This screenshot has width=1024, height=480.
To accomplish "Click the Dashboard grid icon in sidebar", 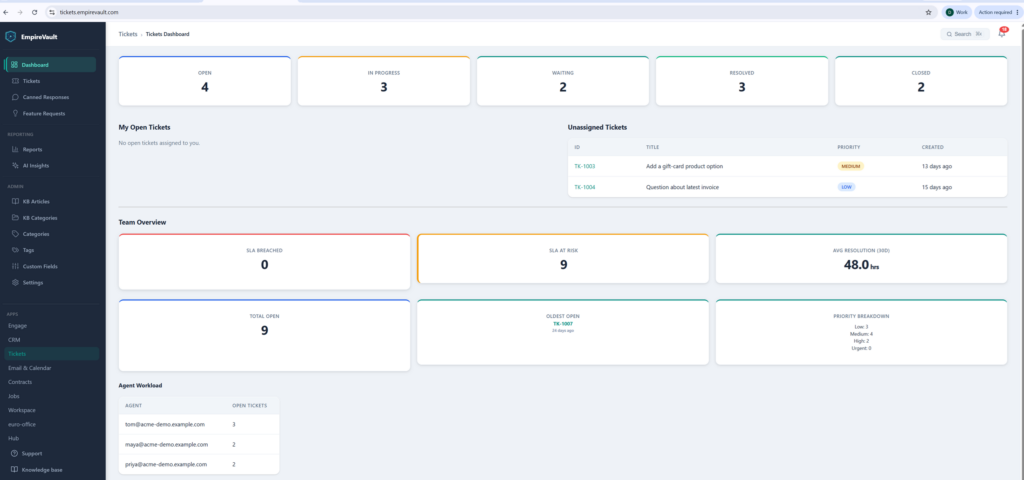I will click(x=14, y=65).
